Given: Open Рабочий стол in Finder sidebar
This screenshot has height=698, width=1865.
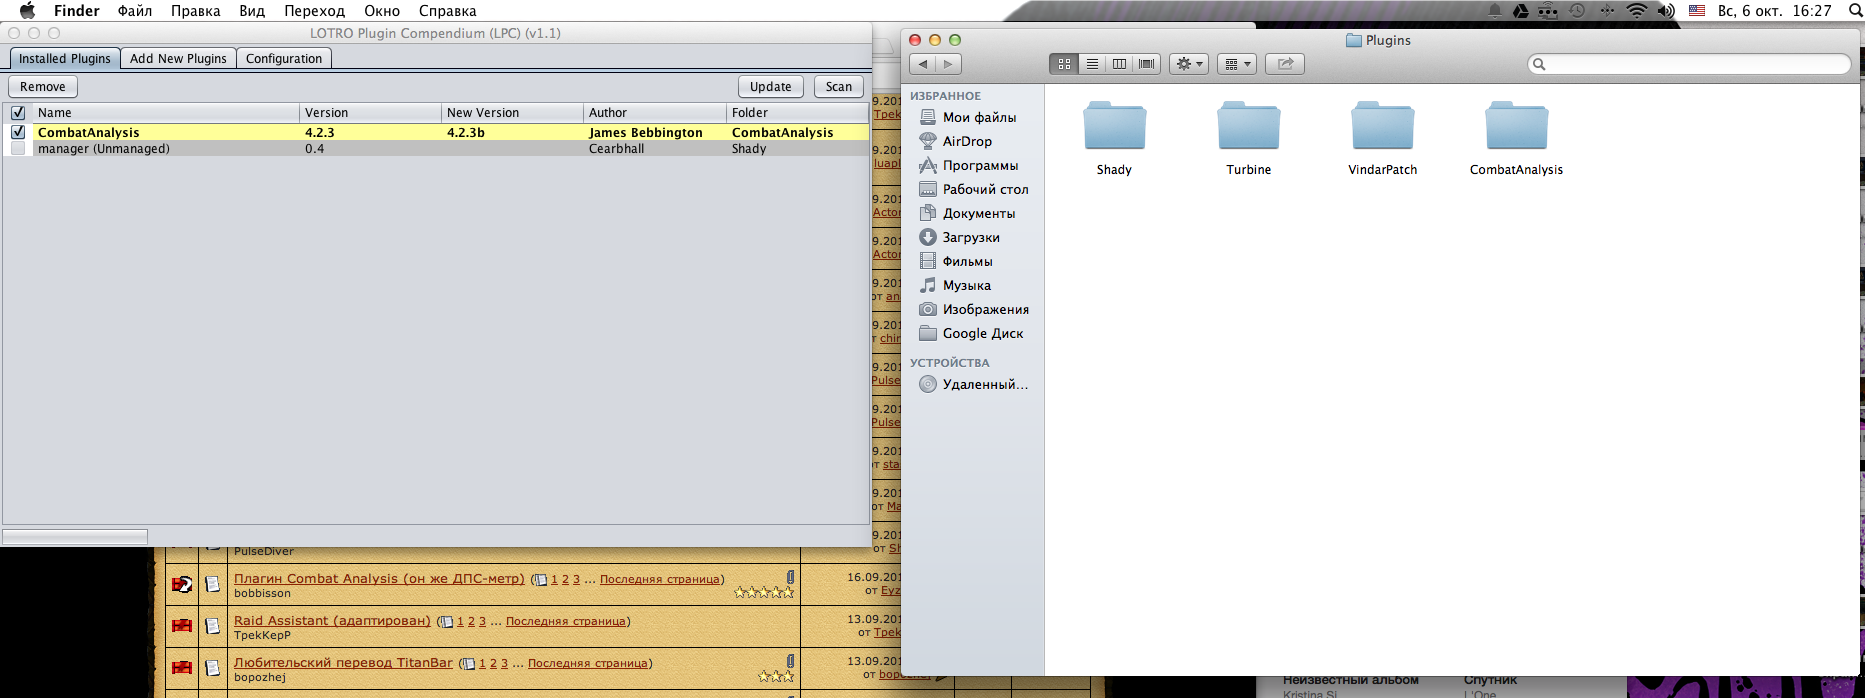Looking at the screenshot, I should [x=985, y=189].
